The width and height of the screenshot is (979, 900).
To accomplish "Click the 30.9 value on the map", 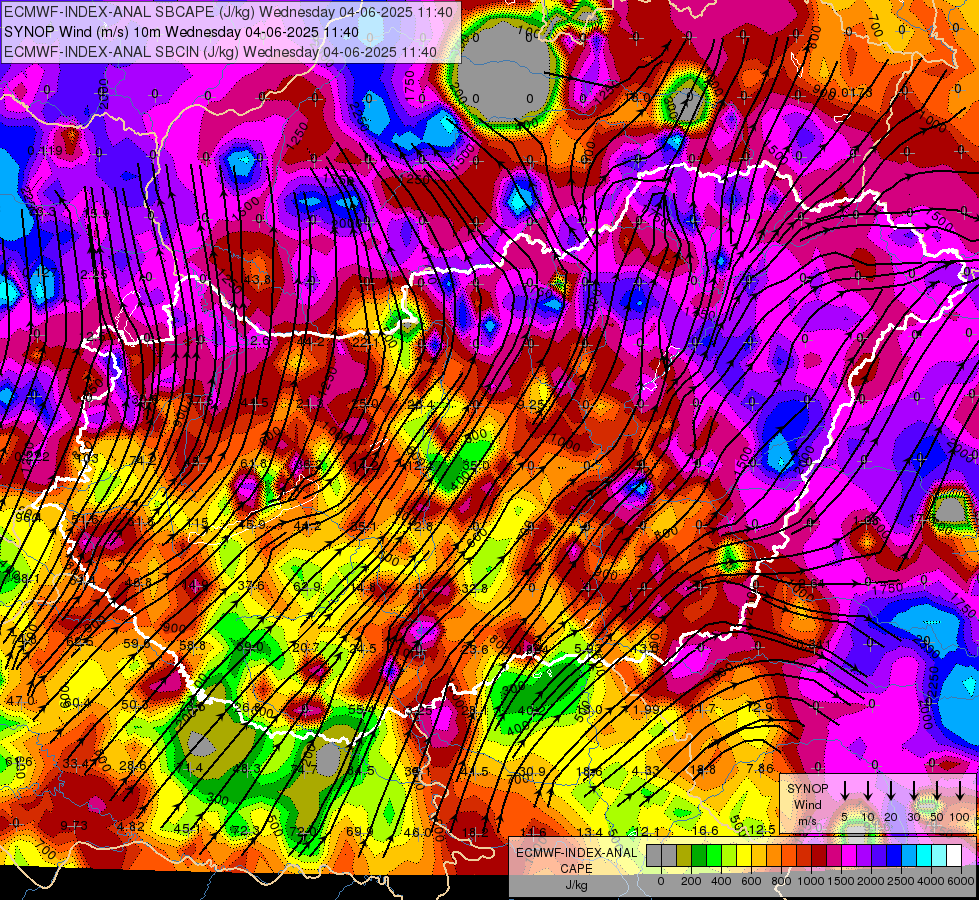I will click(x=533, y=772).
